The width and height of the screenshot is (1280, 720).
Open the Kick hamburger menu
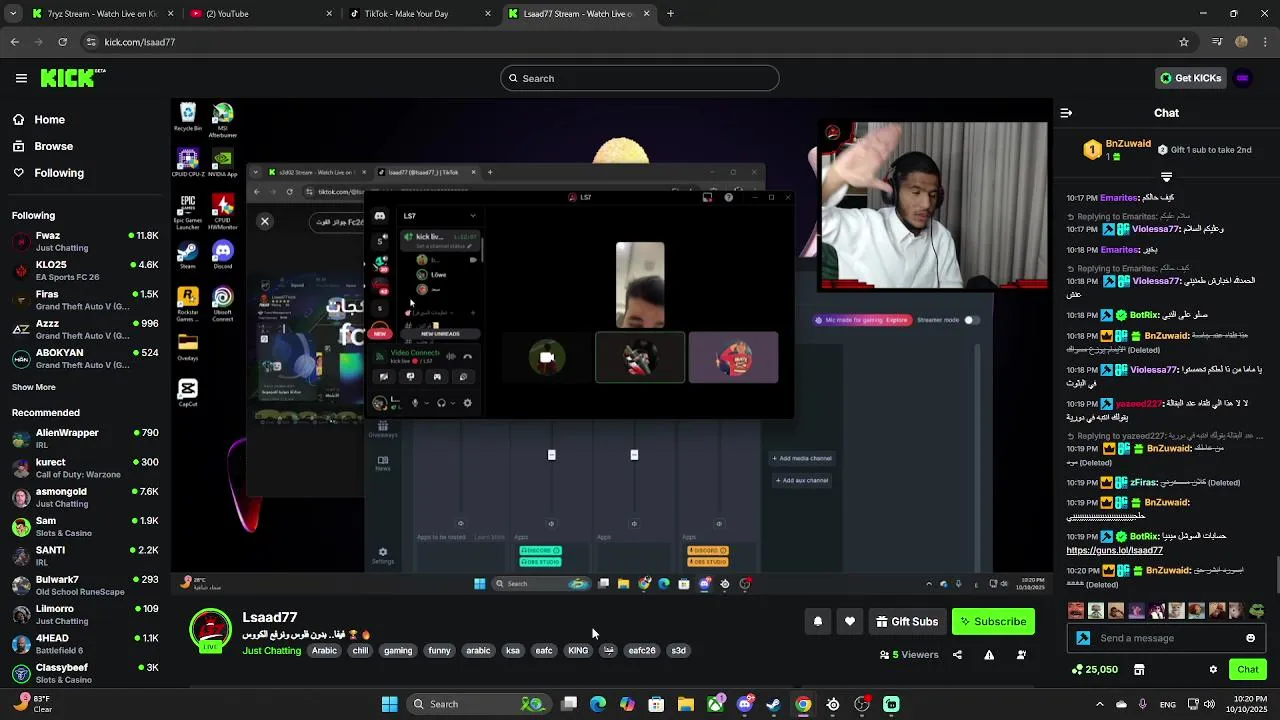tap(21, 78)
